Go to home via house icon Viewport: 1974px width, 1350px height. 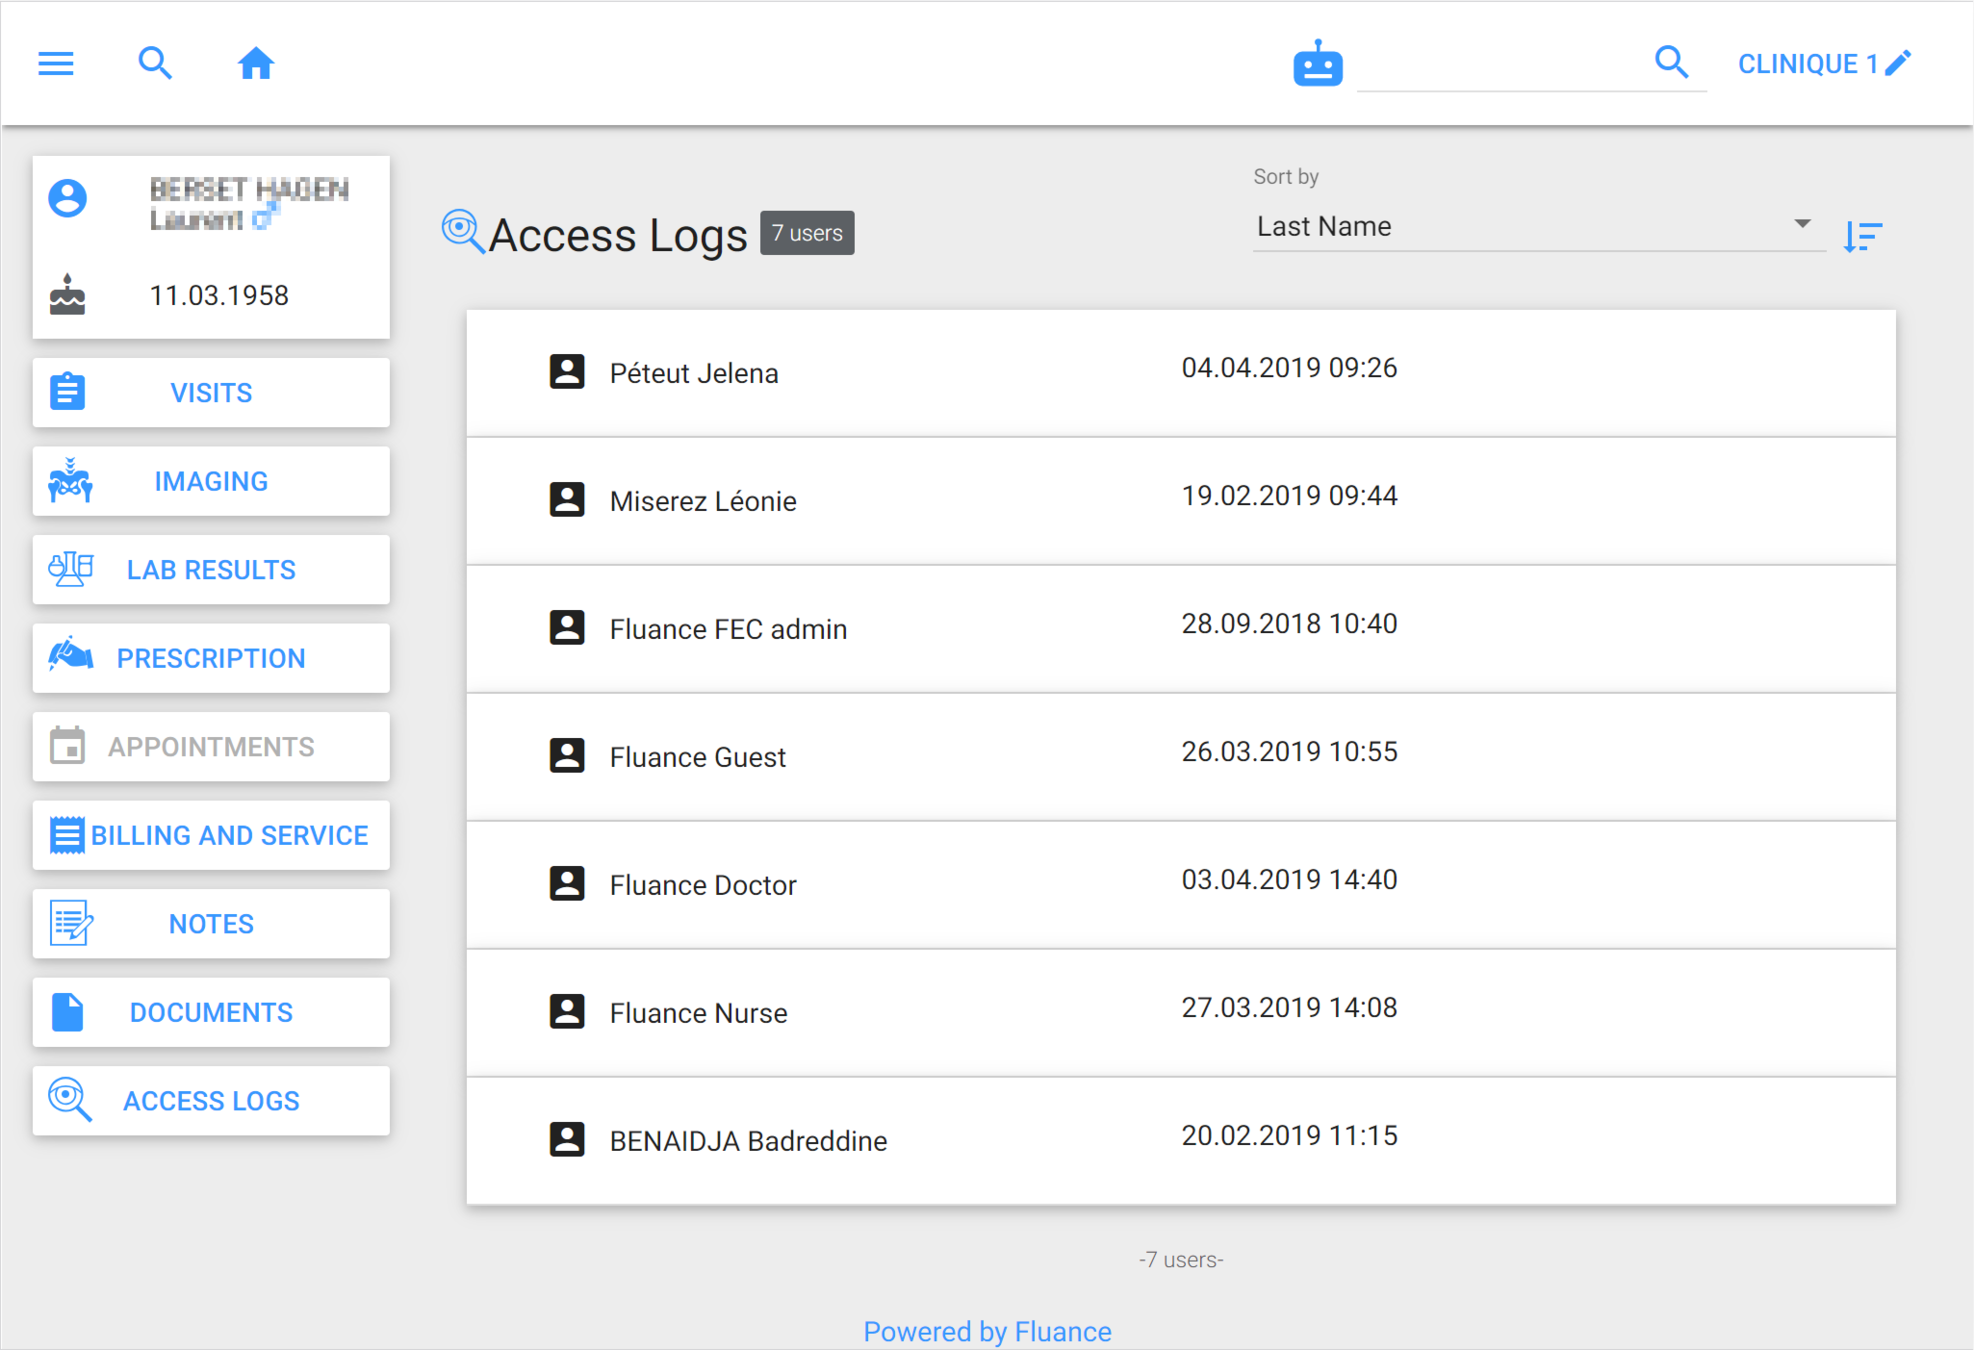[256, 64]
